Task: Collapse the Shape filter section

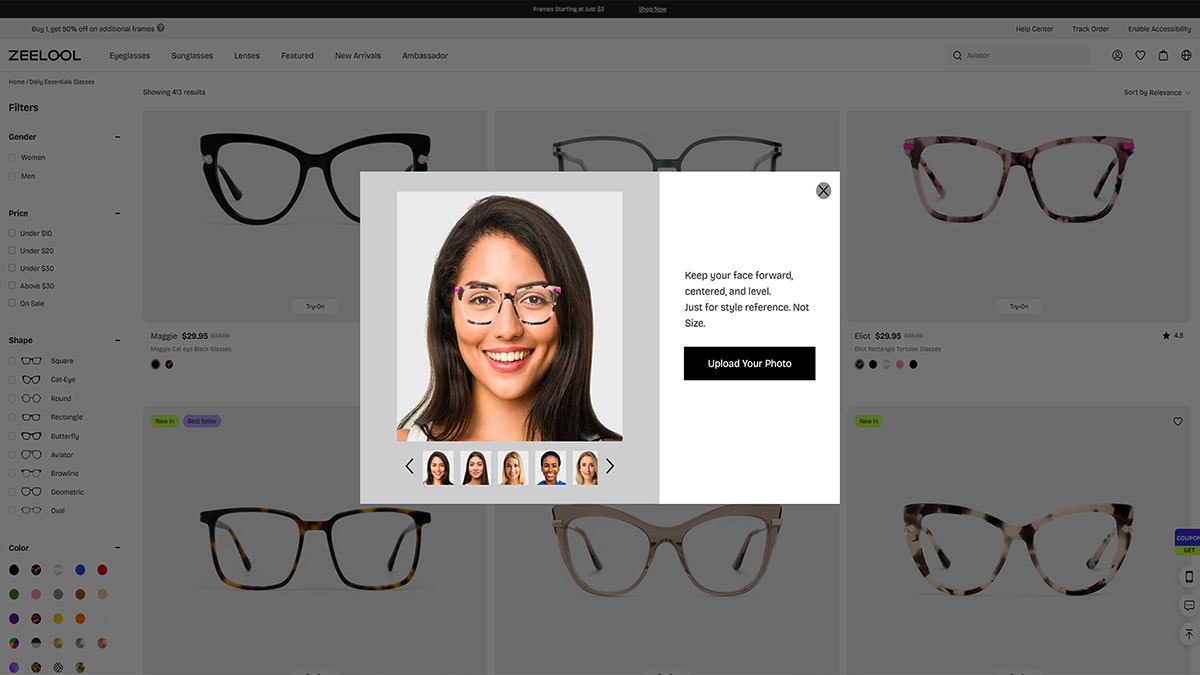Action: coord(117,340)
